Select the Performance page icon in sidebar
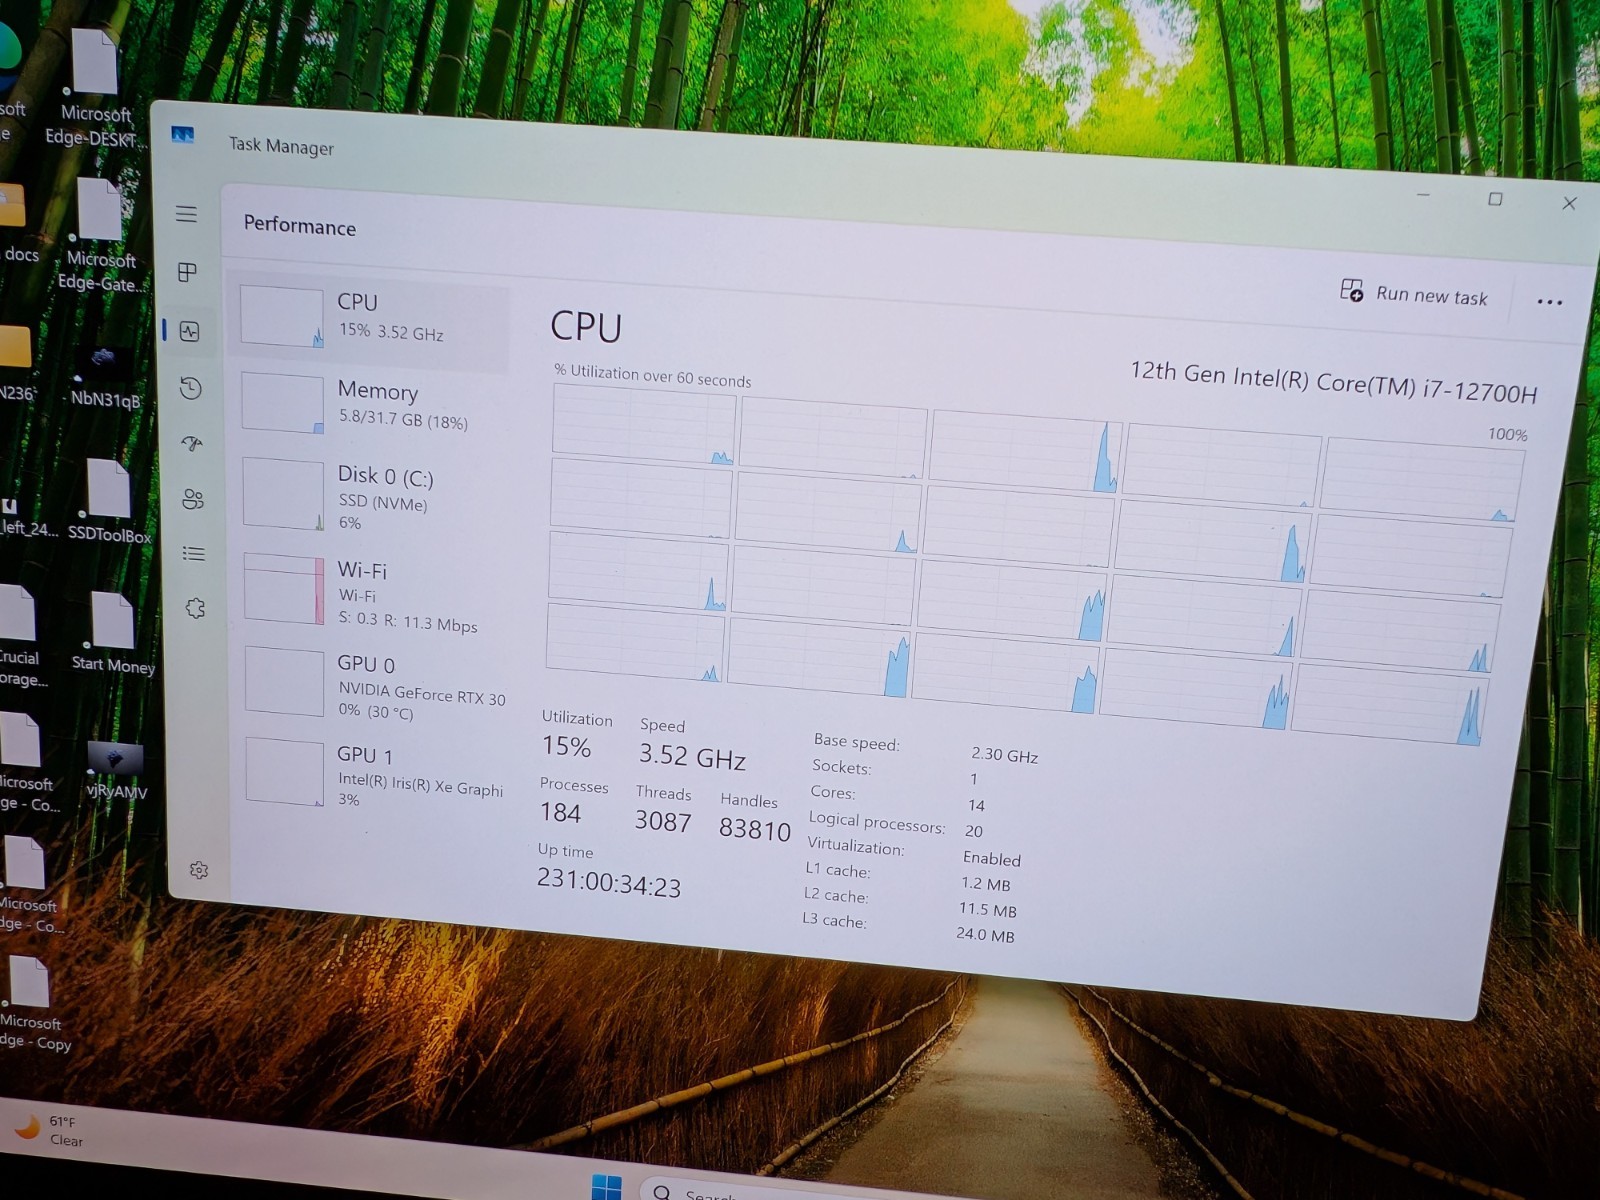Image resolution: width=1600 pixels, height=1200 pixels. pos(189,331)
